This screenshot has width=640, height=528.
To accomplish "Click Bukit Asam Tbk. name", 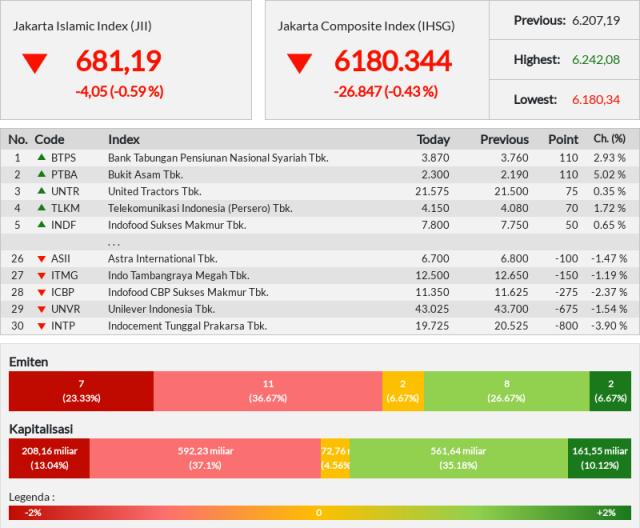I will pos(146,175).
